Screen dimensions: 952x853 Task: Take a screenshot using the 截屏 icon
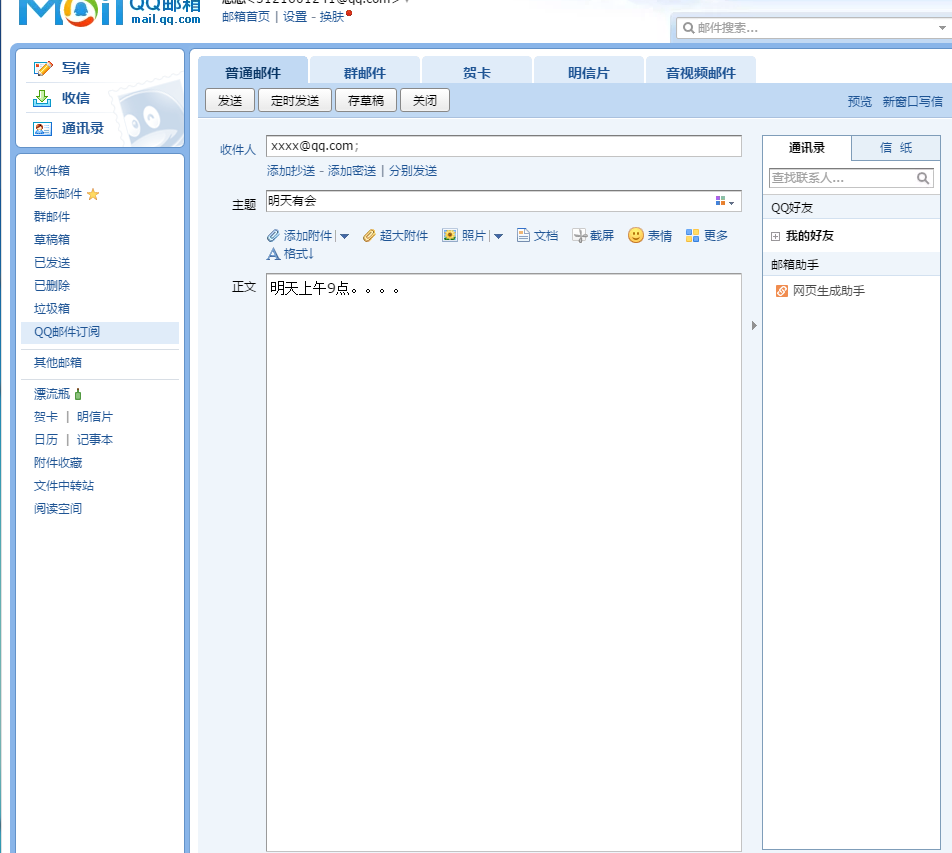[578, 235]
